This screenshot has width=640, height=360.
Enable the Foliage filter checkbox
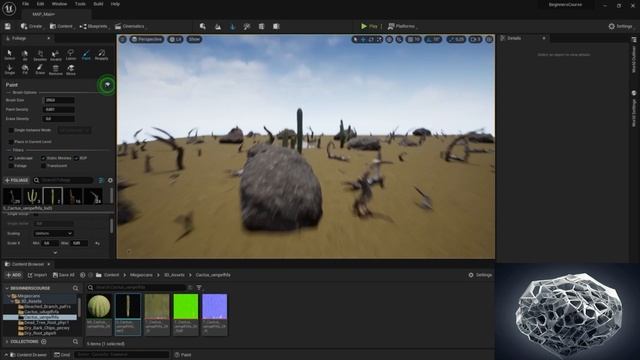pyautogui.click(x=11, y=166)
